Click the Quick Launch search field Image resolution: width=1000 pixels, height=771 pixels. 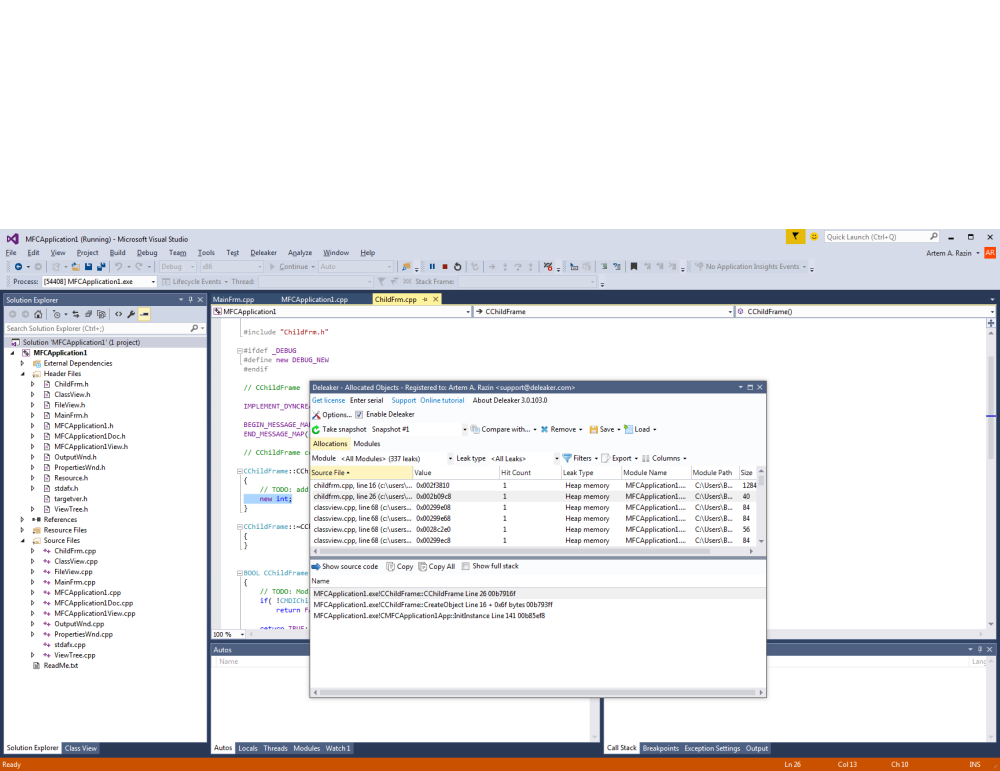pyautogui.click(x=877, y=237)
